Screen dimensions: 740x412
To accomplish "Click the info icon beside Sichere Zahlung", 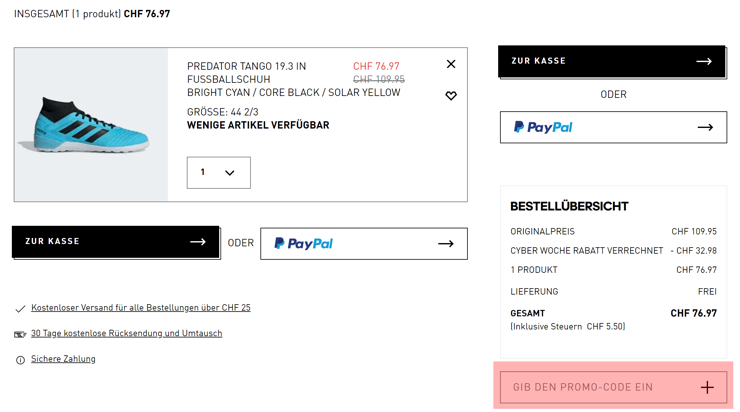I will [20, 360].
